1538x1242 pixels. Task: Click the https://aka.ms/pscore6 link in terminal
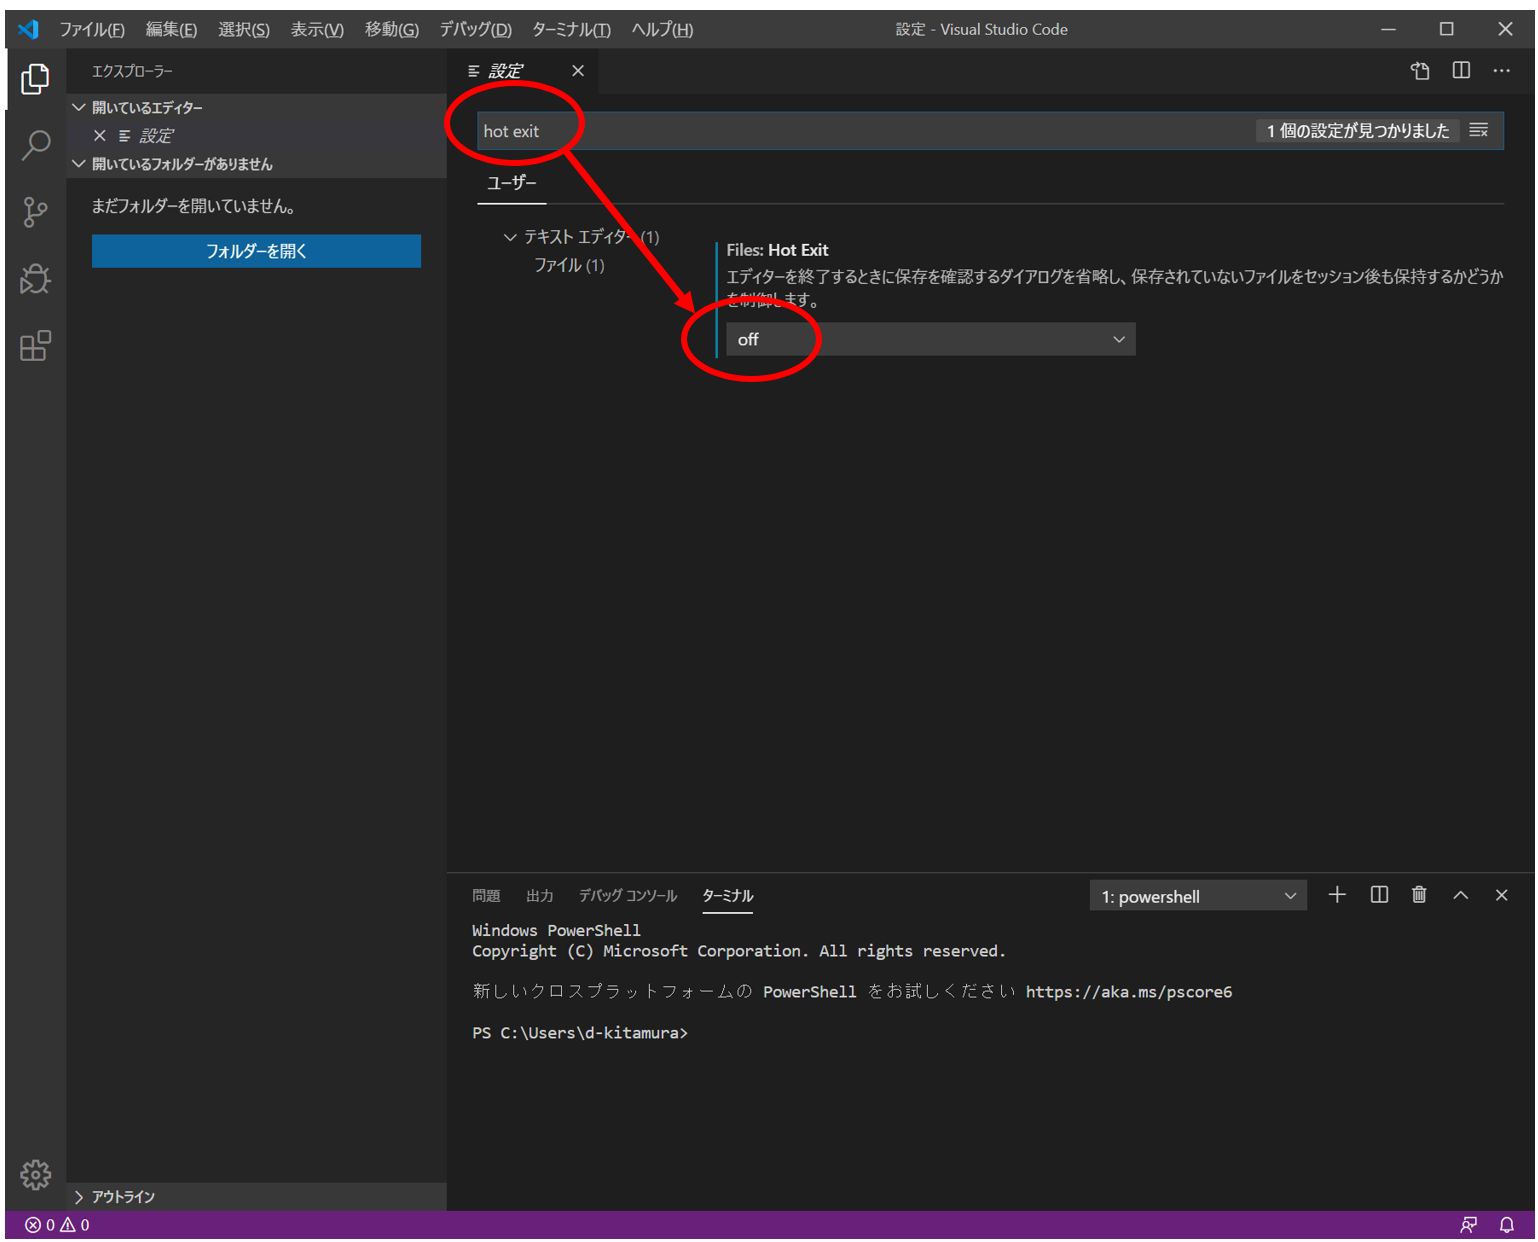[x=1129, y=992]
